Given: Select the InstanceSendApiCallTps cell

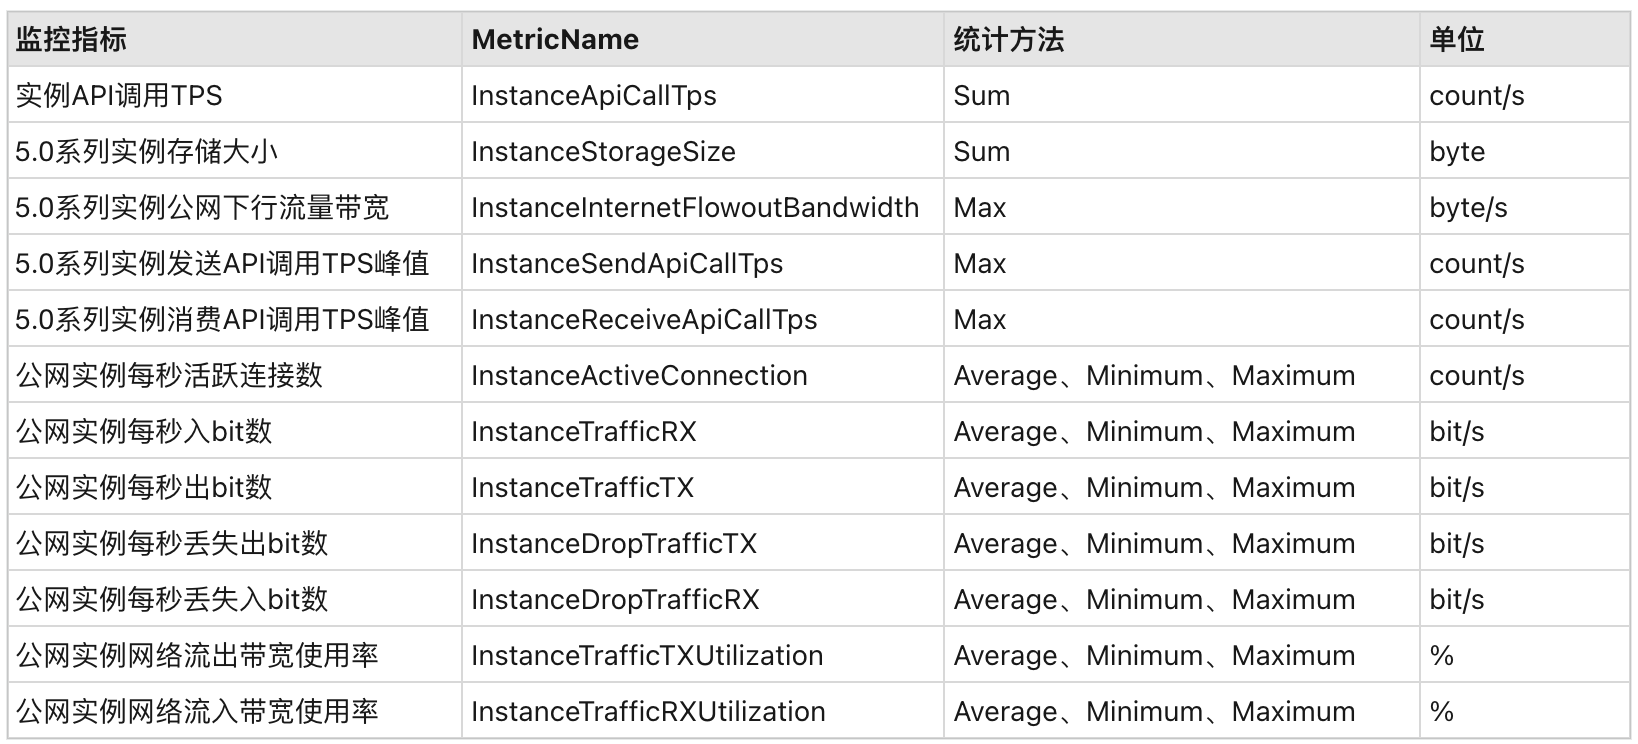Looking at the screenshot, I should point(627,264).
